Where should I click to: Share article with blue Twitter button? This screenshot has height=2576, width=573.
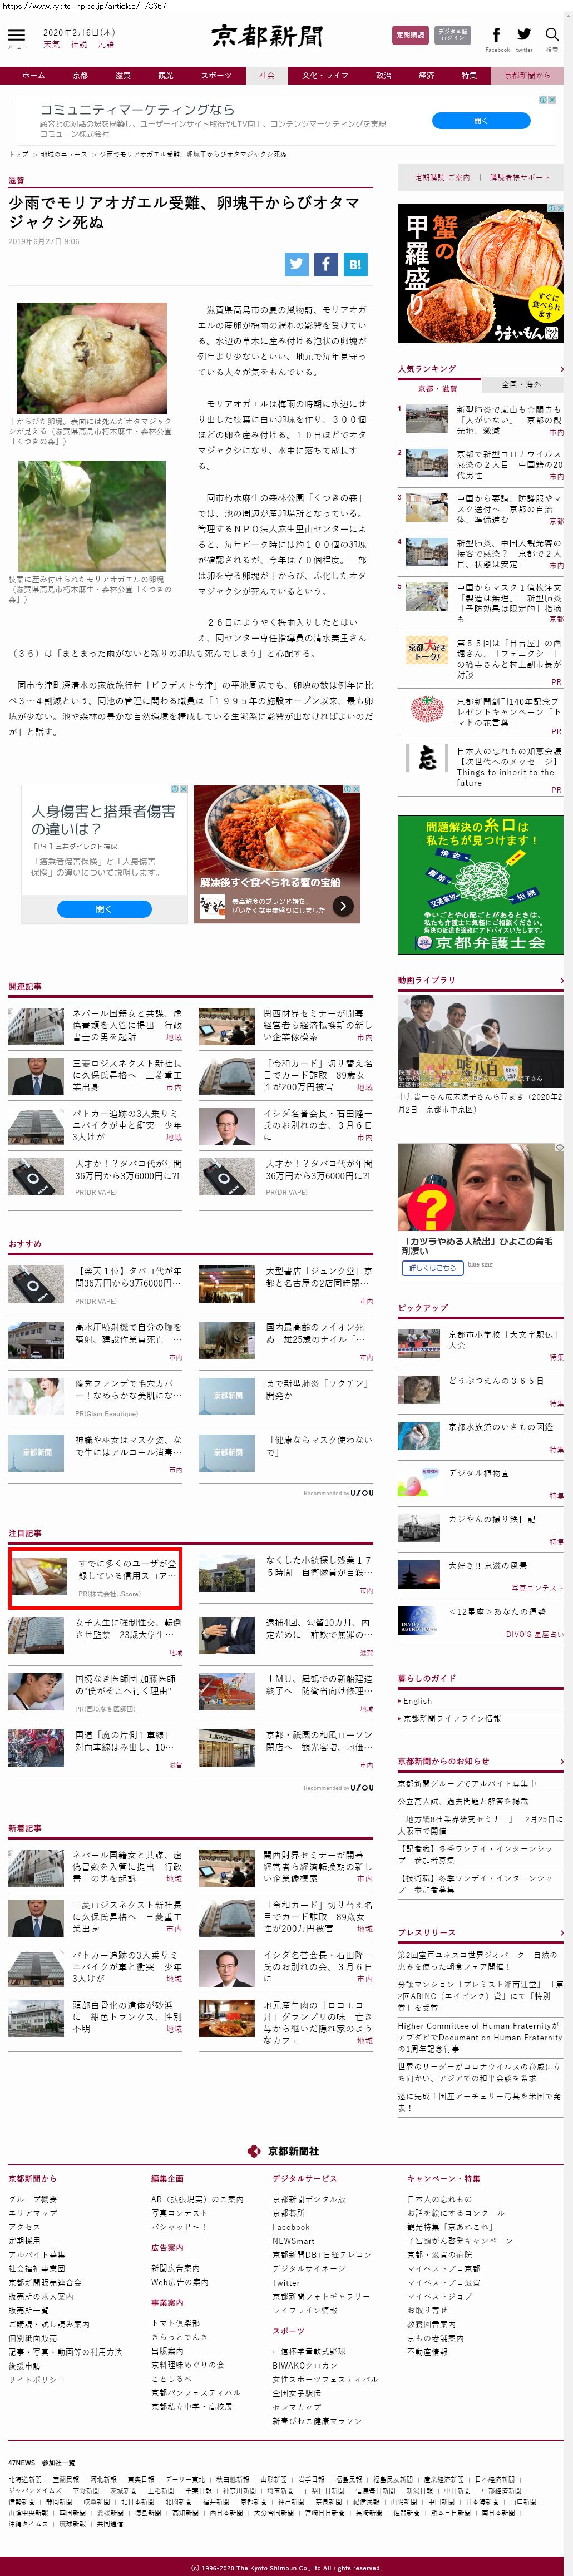point(296,264)
